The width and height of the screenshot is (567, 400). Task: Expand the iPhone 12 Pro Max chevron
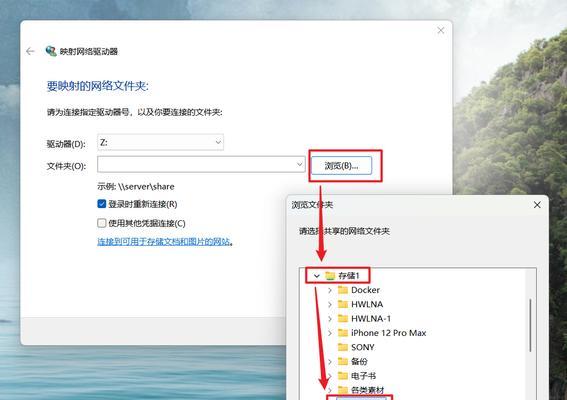(330, 333)
